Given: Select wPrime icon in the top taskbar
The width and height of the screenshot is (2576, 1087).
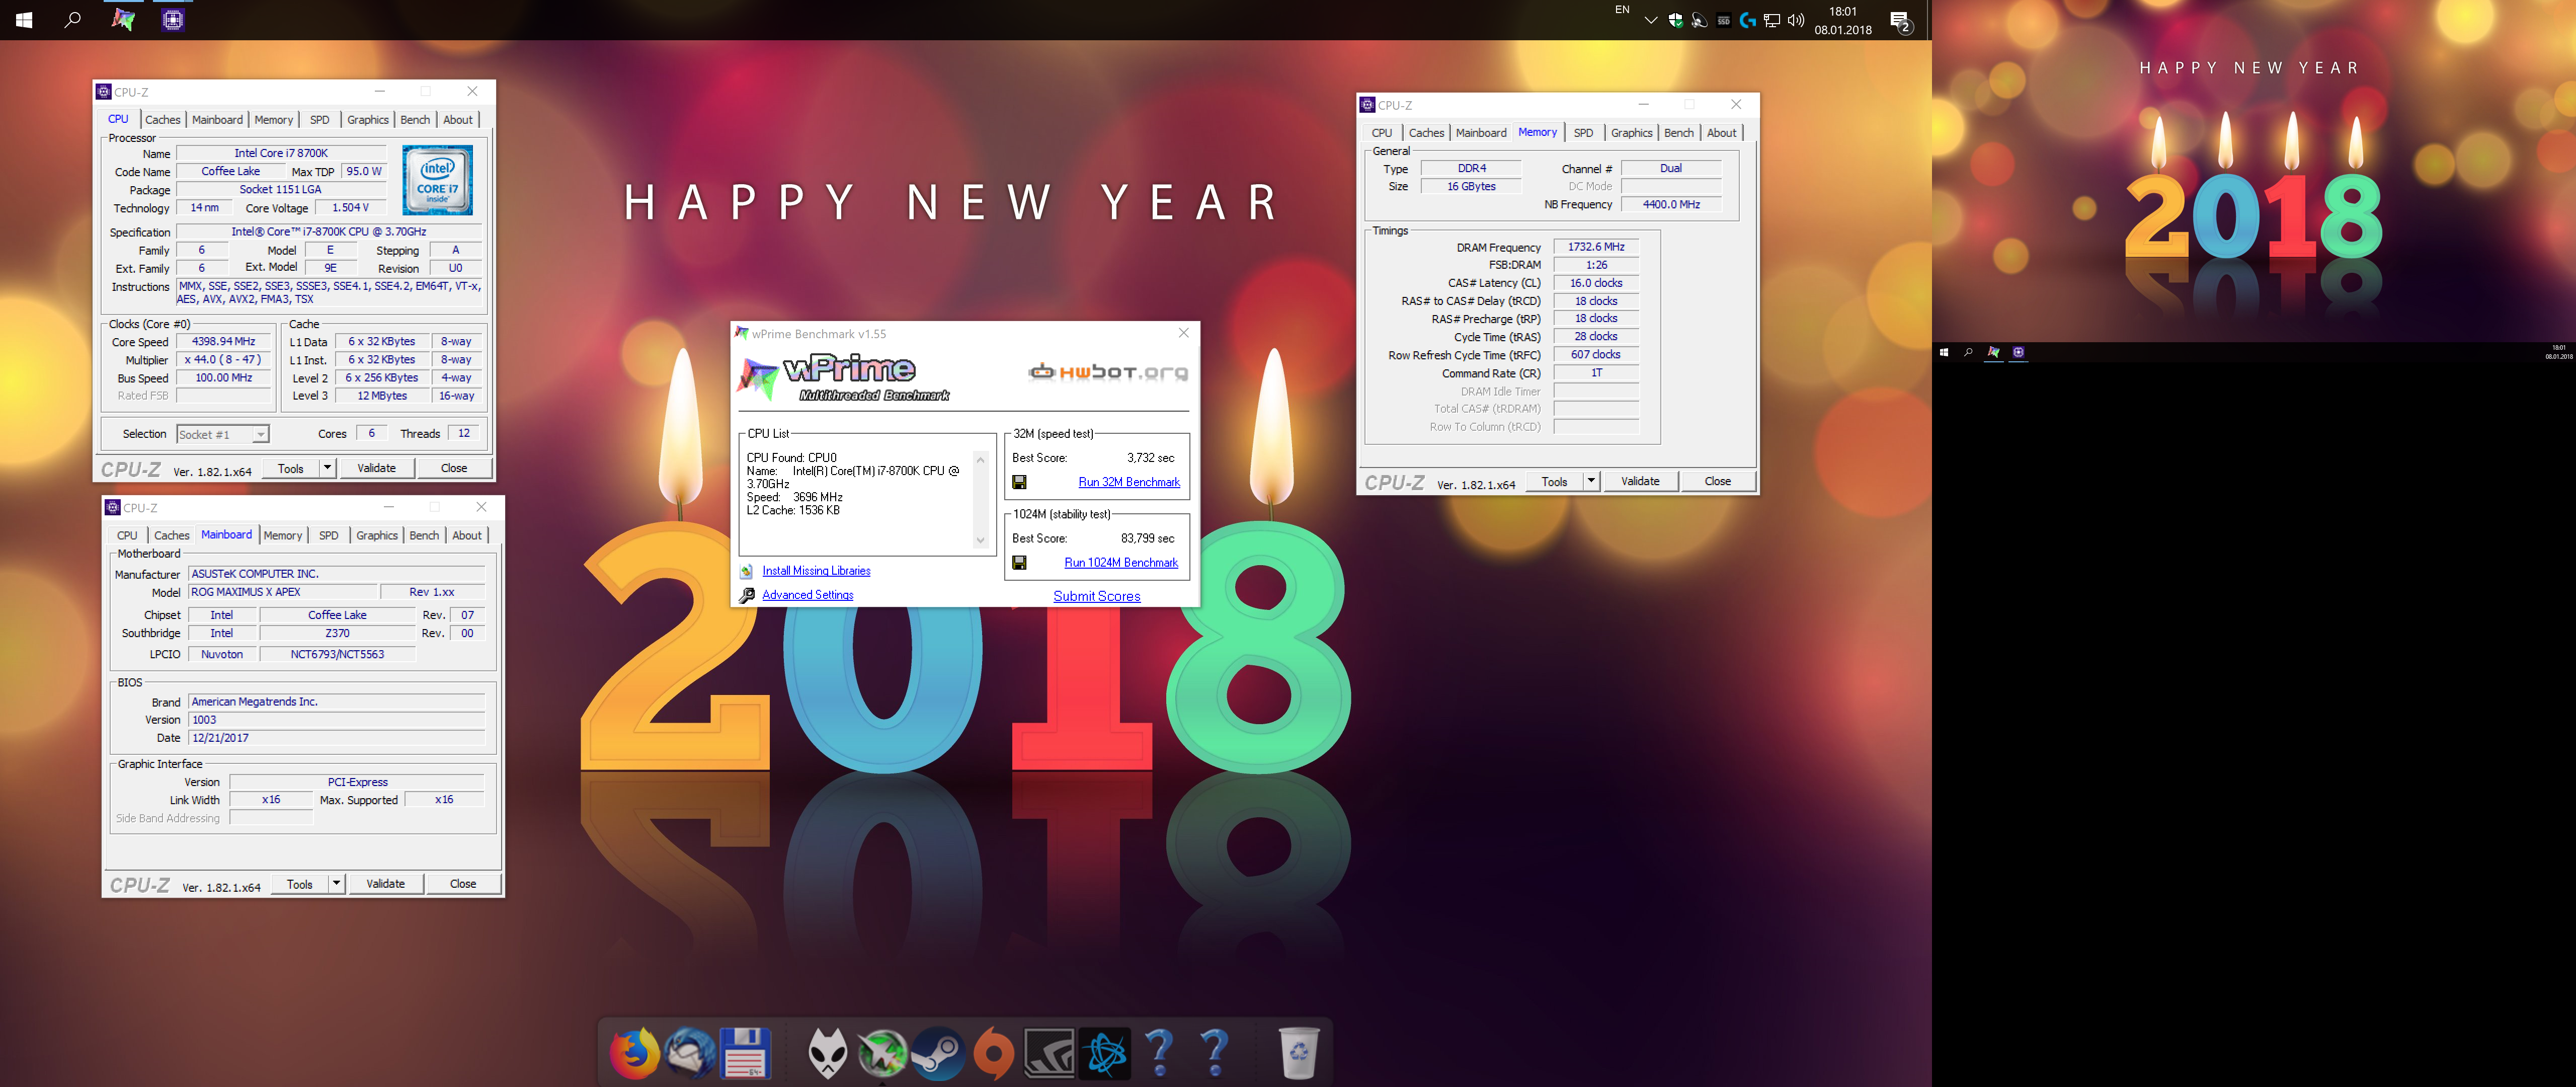Looking at the screenshot, I should pos(123,20).
